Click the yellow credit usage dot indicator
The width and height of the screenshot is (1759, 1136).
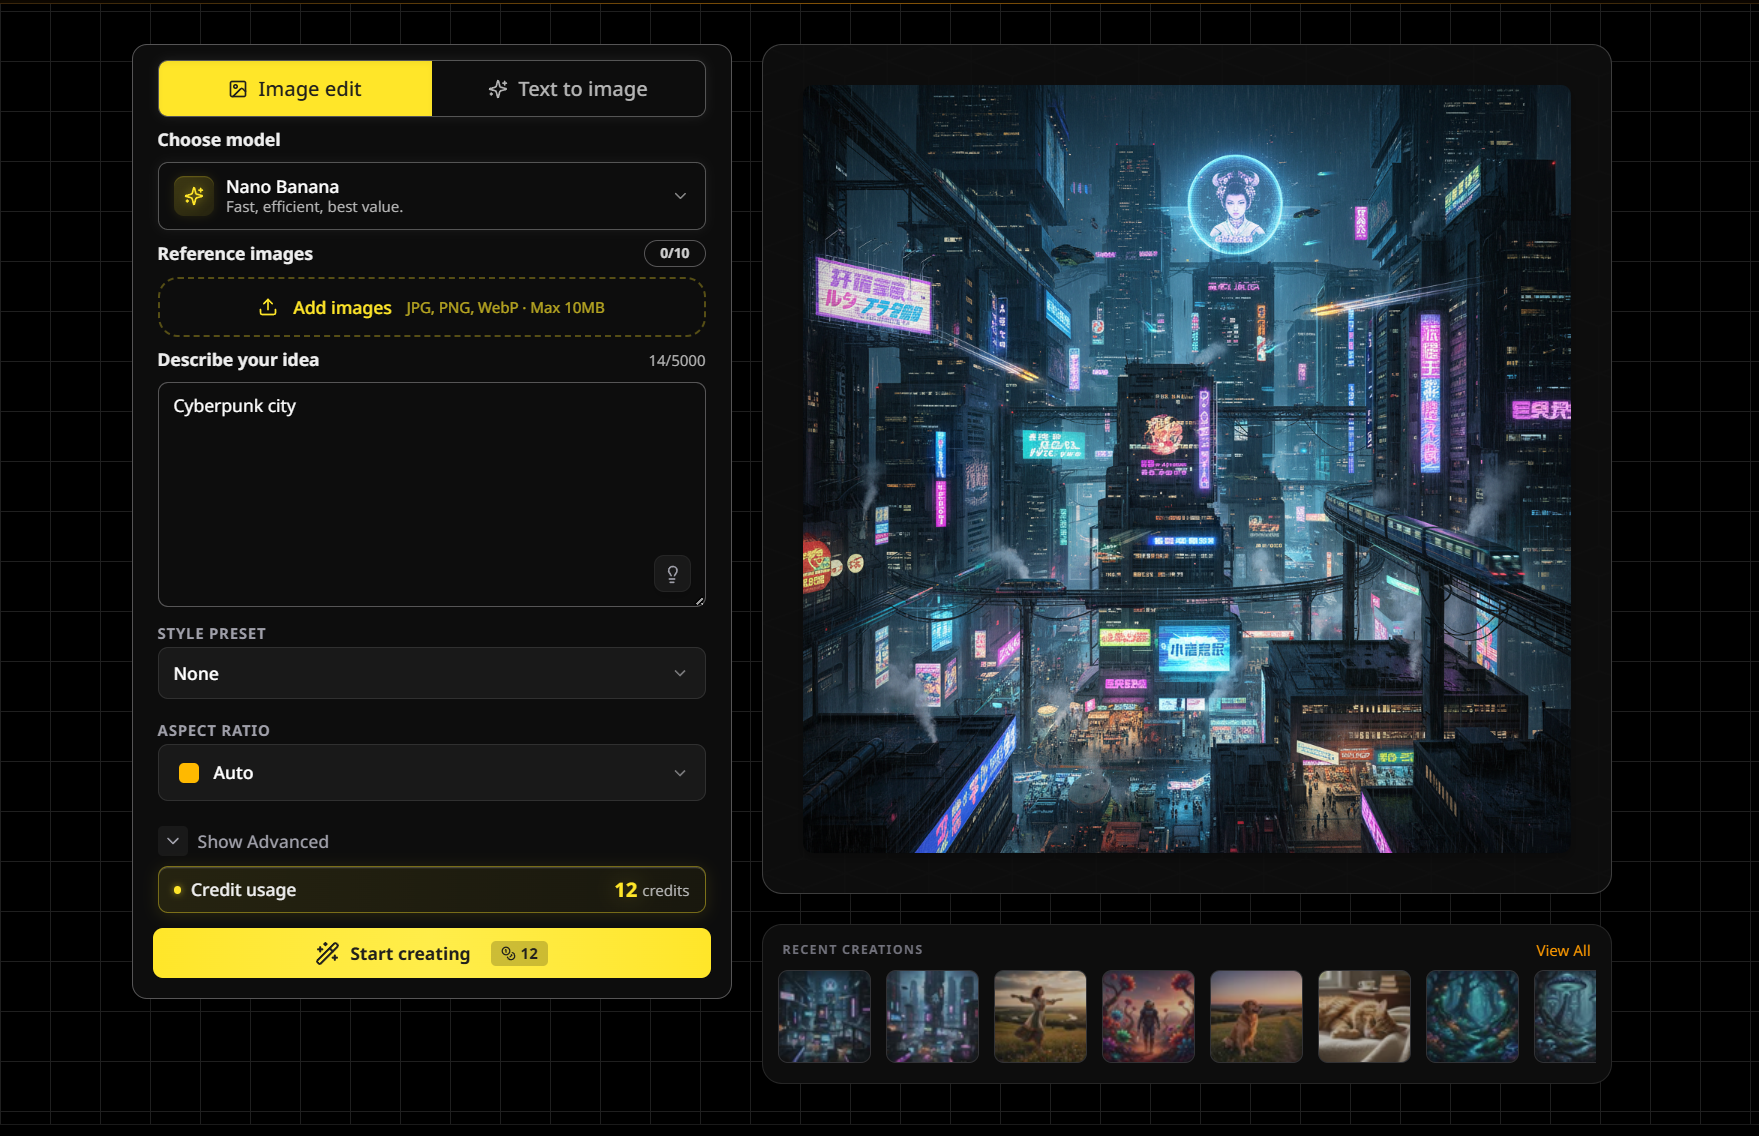pos(177,889)
